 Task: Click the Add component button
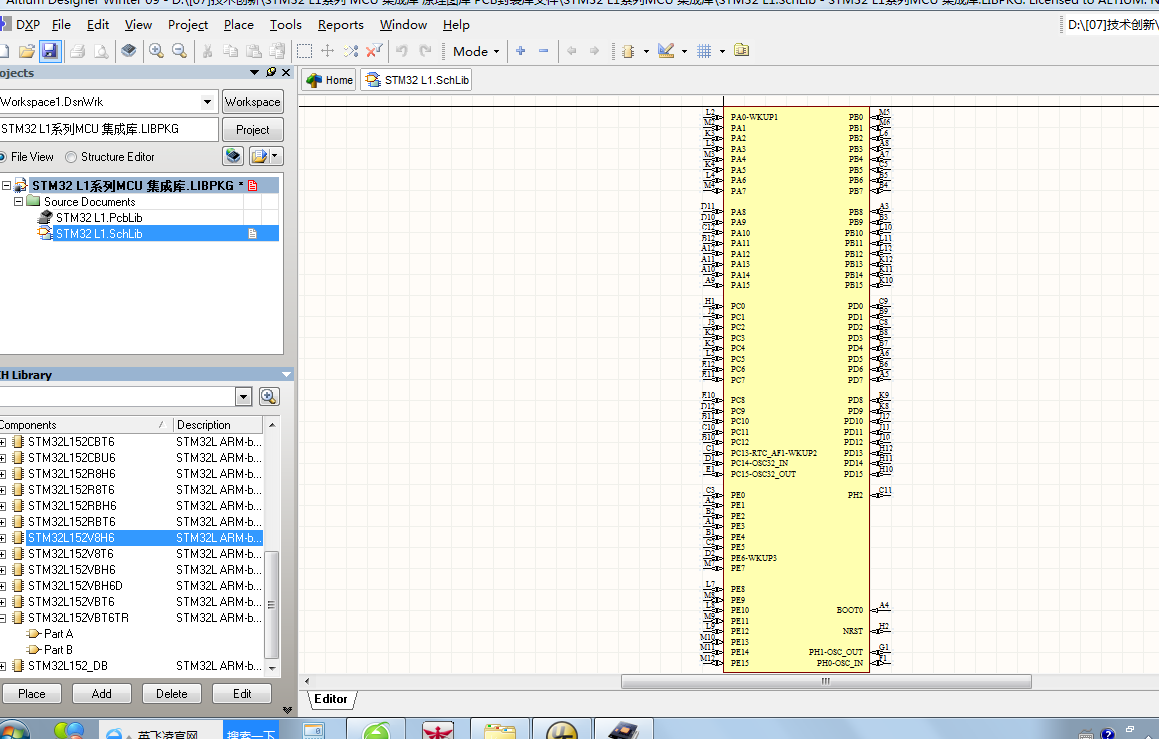pos(102,694)
